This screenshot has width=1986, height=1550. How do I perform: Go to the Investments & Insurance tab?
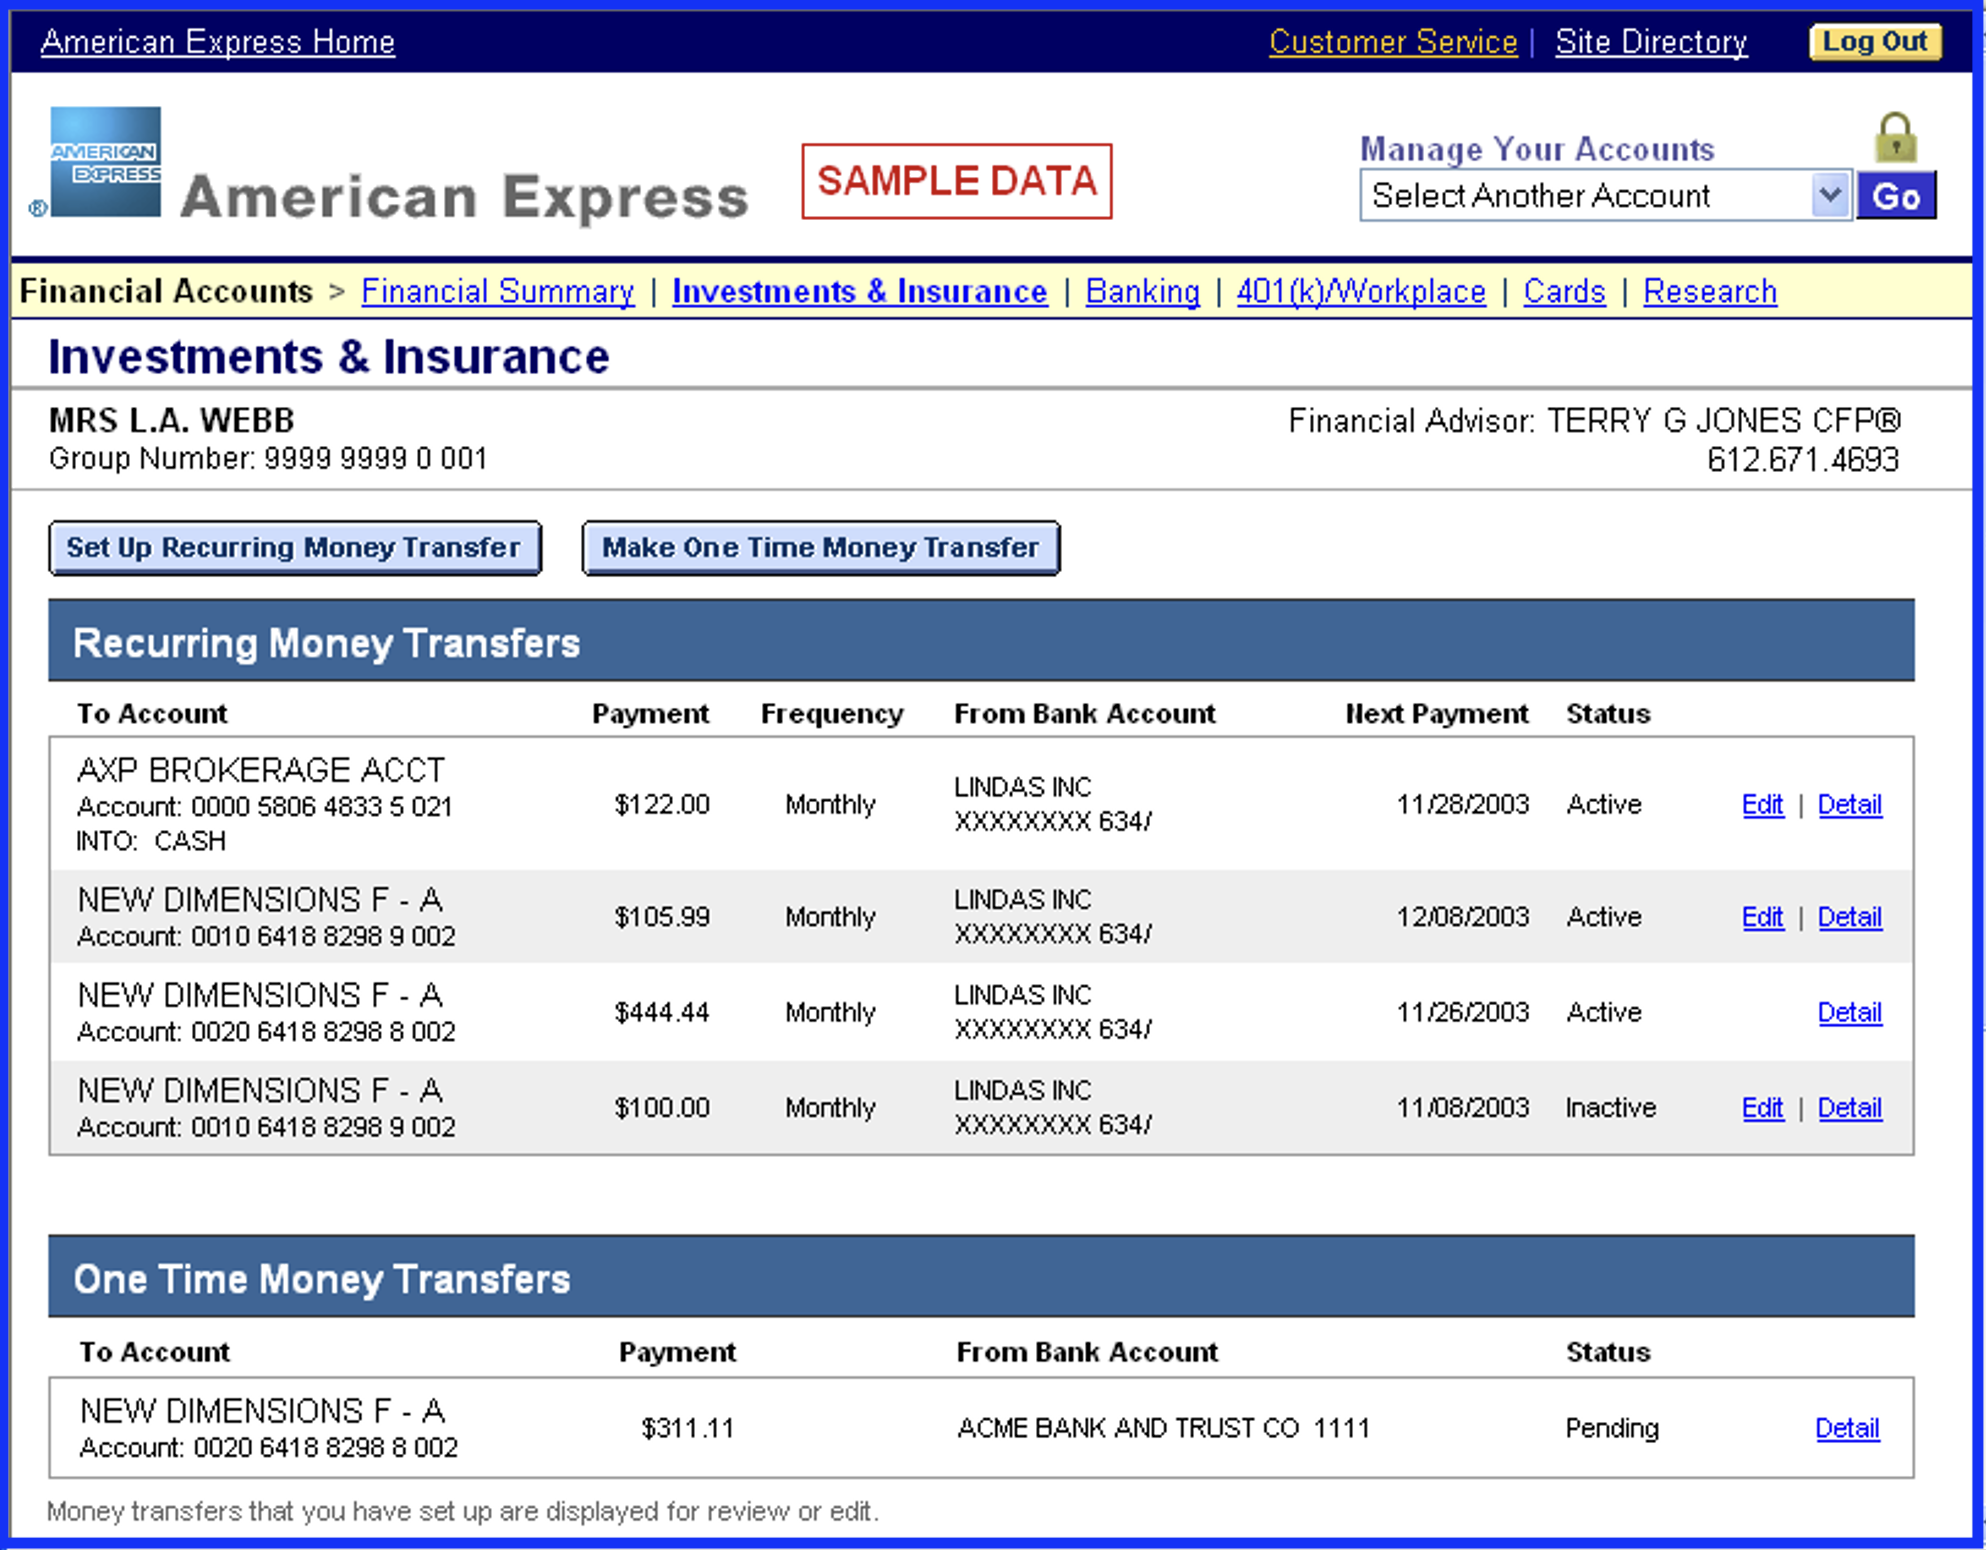click(859, 291)
